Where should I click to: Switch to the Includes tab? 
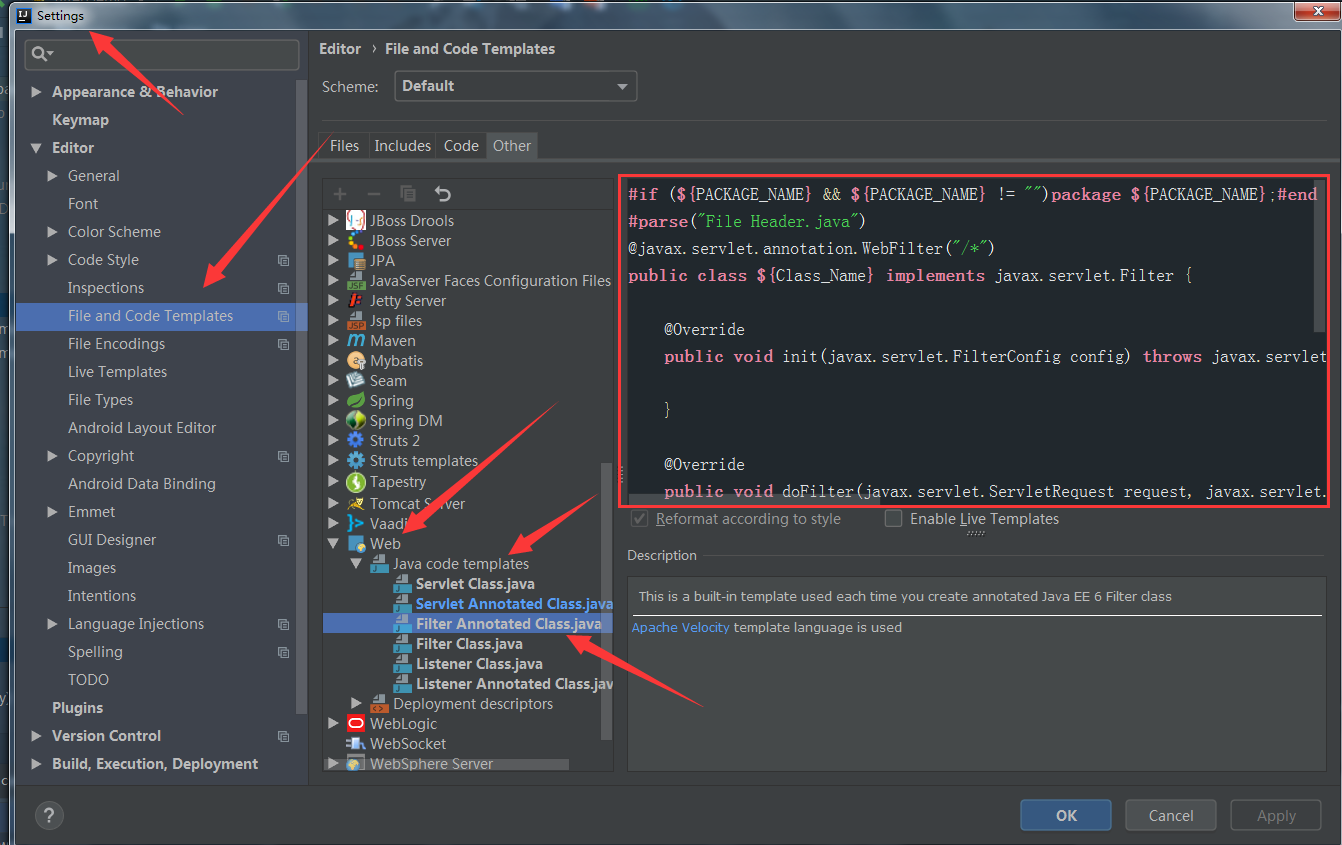(402, 145)
